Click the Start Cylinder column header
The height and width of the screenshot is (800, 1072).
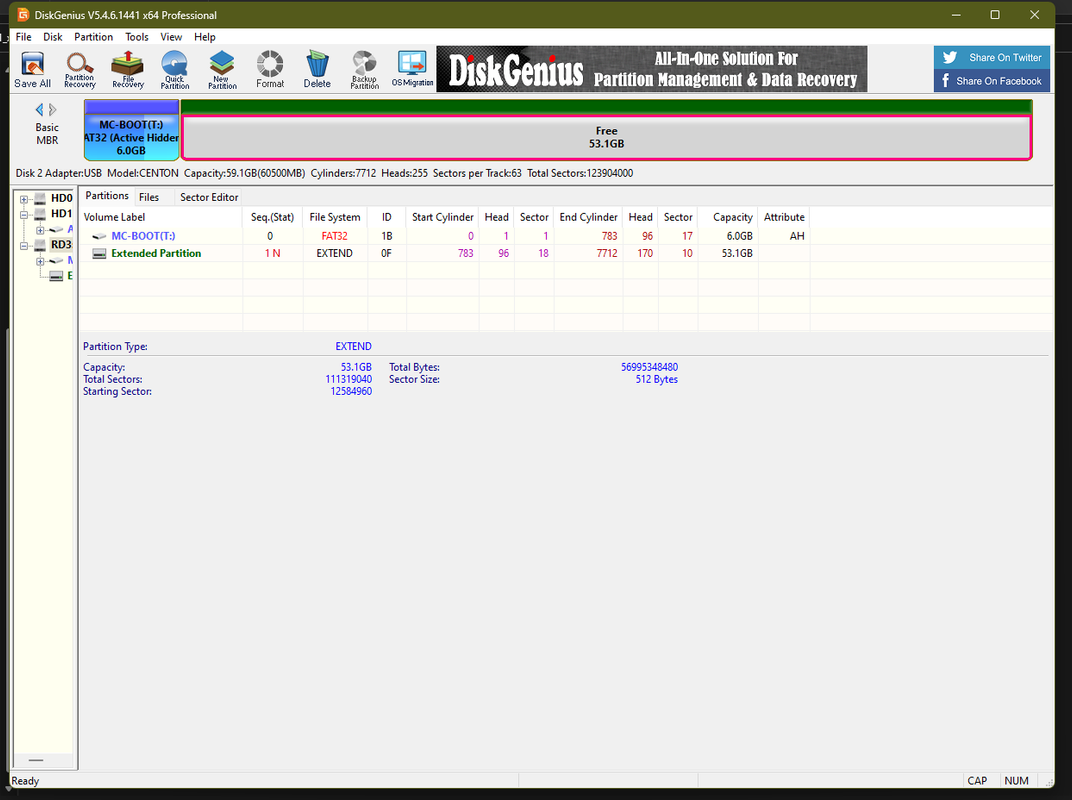coord(442,217)
